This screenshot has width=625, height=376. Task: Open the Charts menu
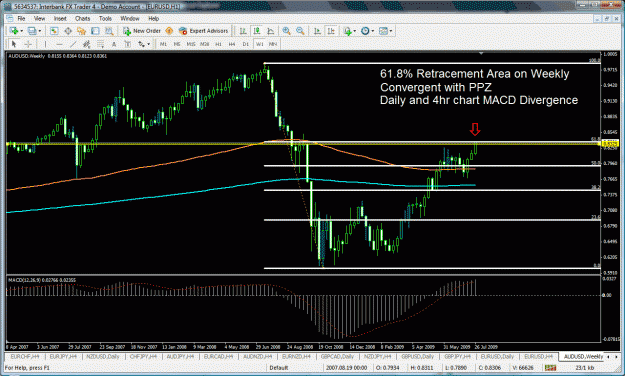click(83, 18)
